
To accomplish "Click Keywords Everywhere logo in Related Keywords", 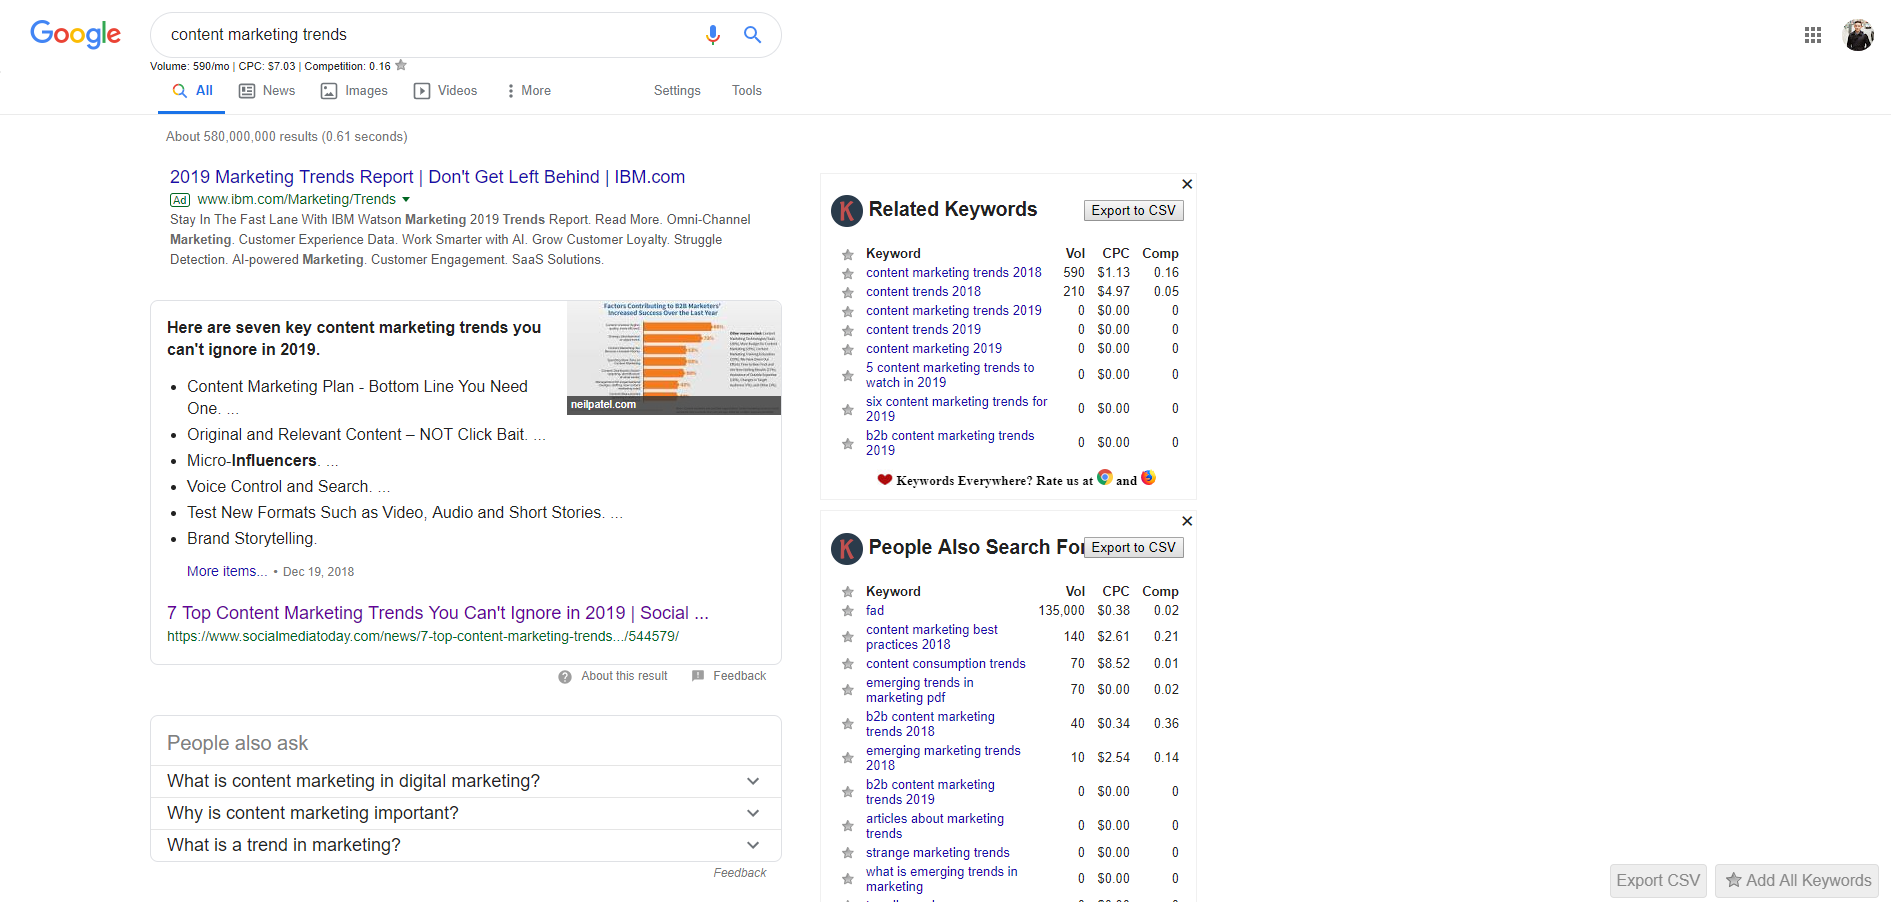I will pos(847,211).
